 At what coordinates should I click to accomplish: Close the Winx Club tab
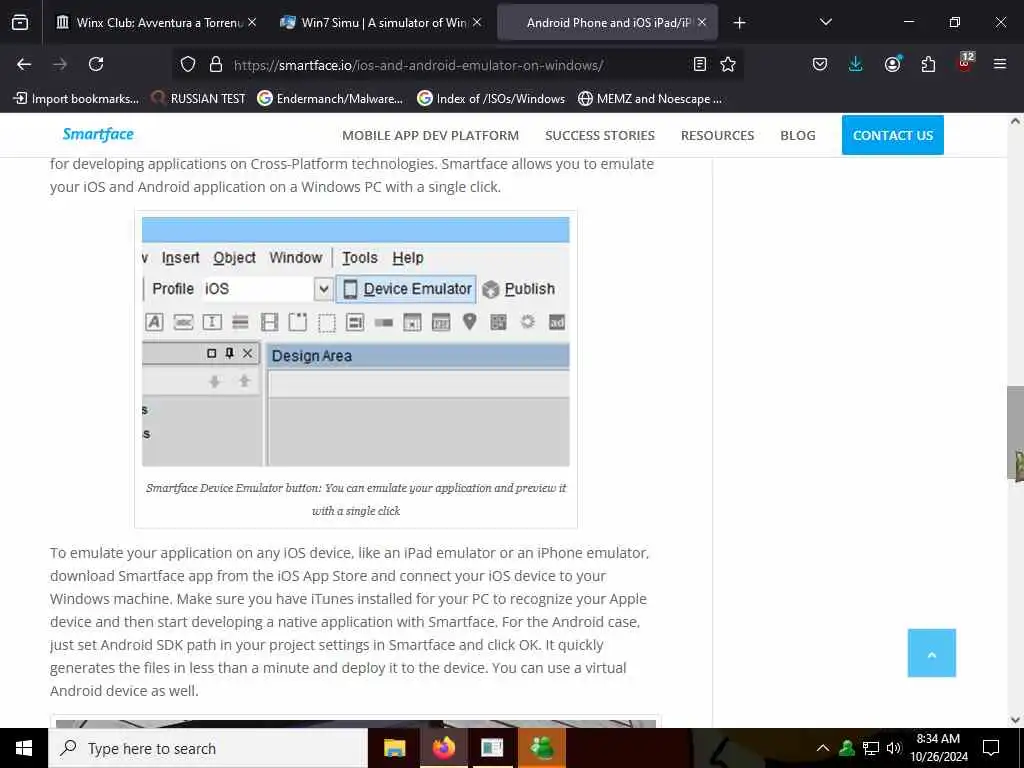[252, 22]
